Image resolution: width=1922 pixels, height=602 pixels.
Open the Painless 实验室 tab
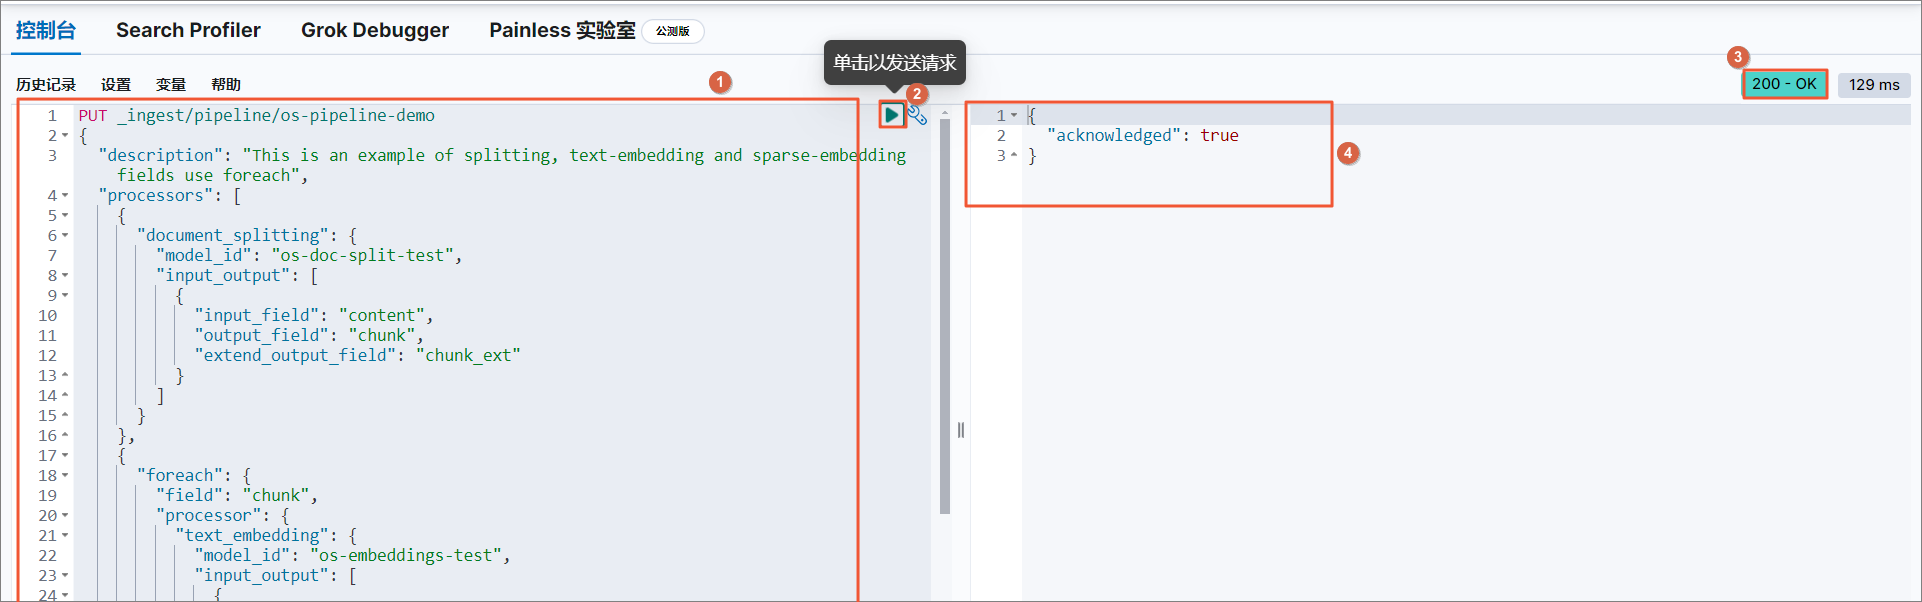[x=562, y=30]
